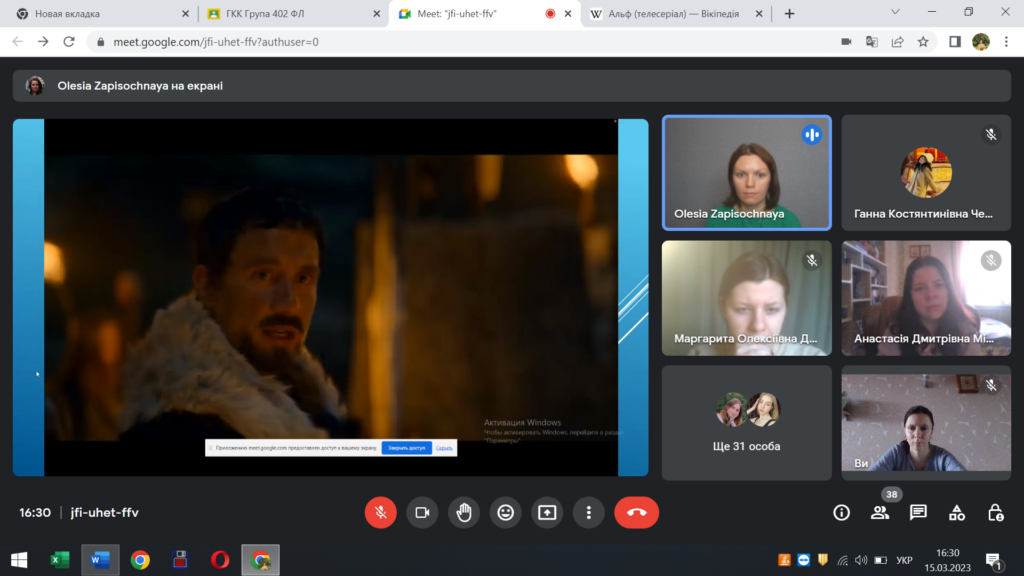The image size is (1024, 576).
Task: Open the emoji reactions panel
Action: (x=506, y=512)
